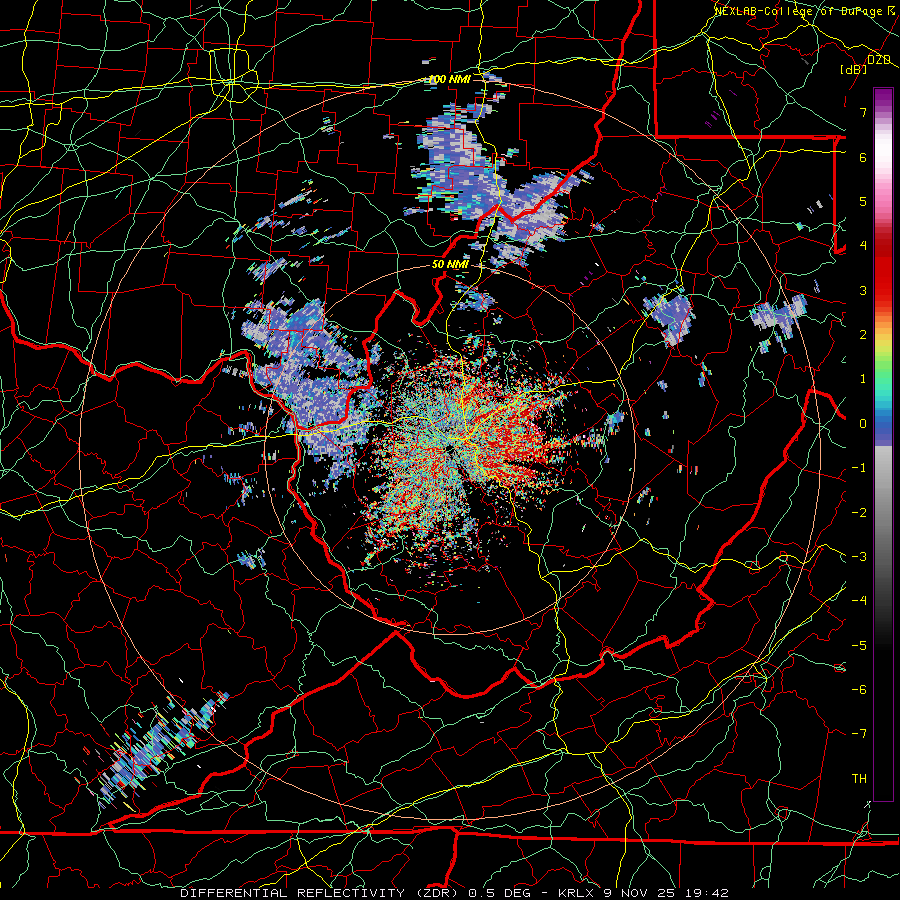Click the 4 tick label on the color scale
900x900 pixels.
[x=863, y=246]
